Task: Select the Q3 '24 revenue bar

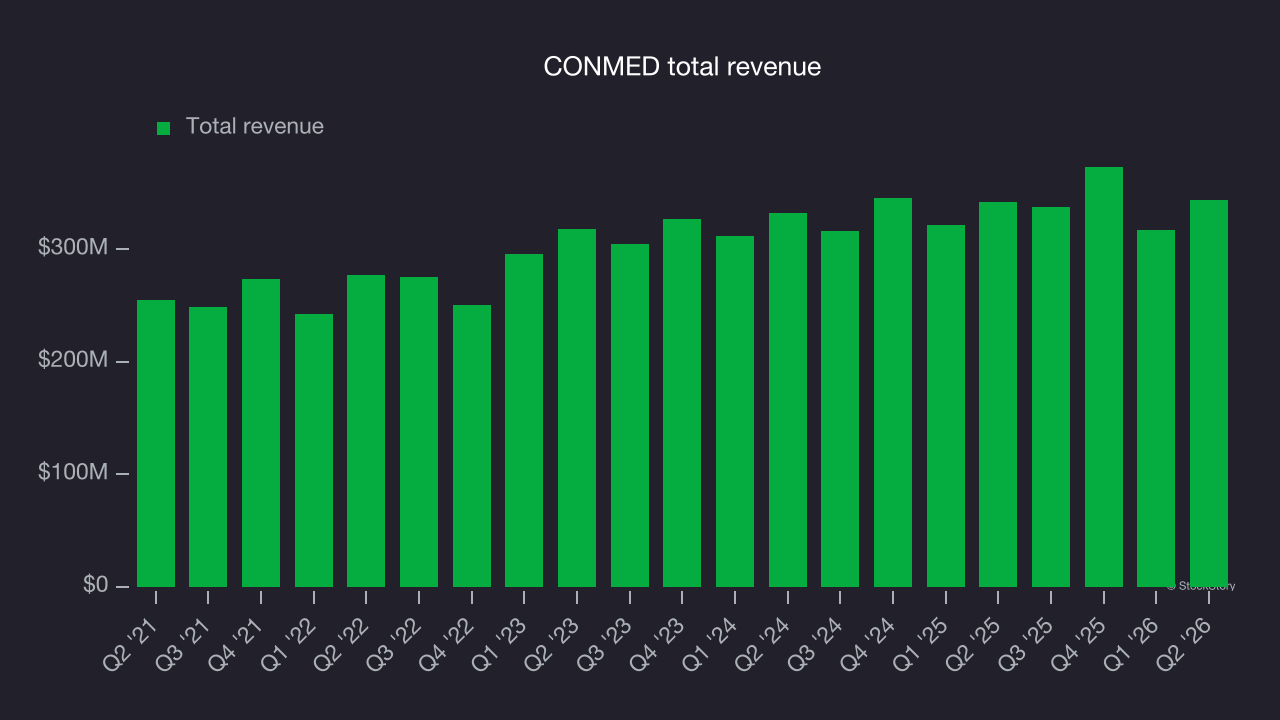Action: click(x=840, y=409)
